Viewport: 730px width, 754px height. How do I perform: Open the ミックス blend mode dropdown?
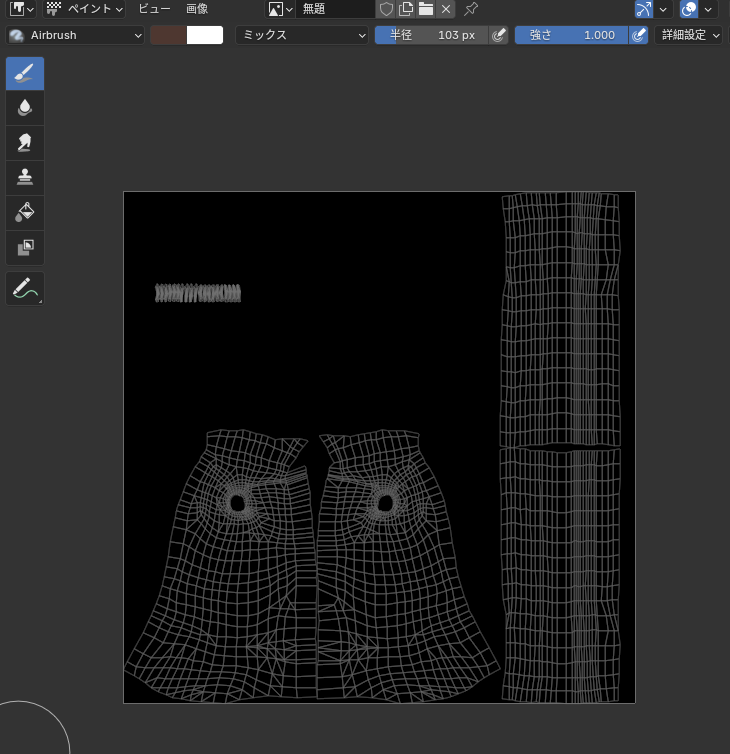point(303,35)
